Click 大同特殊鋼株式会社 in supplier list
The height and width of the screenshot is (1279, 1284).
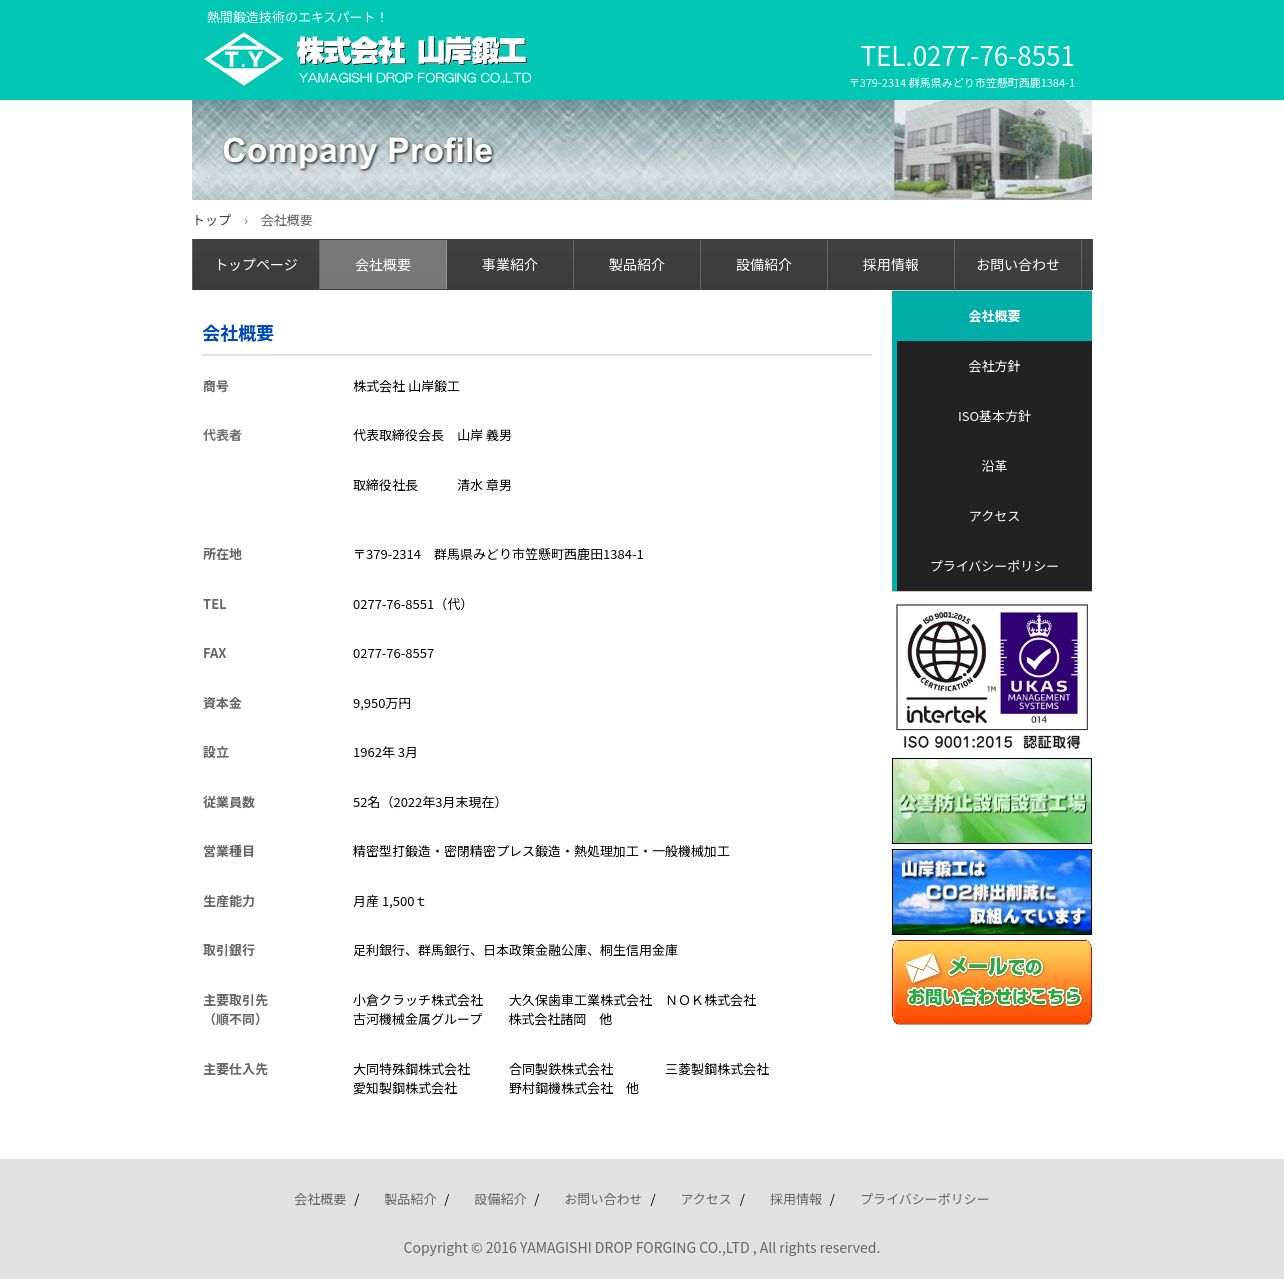click(x=411, y=1069)
